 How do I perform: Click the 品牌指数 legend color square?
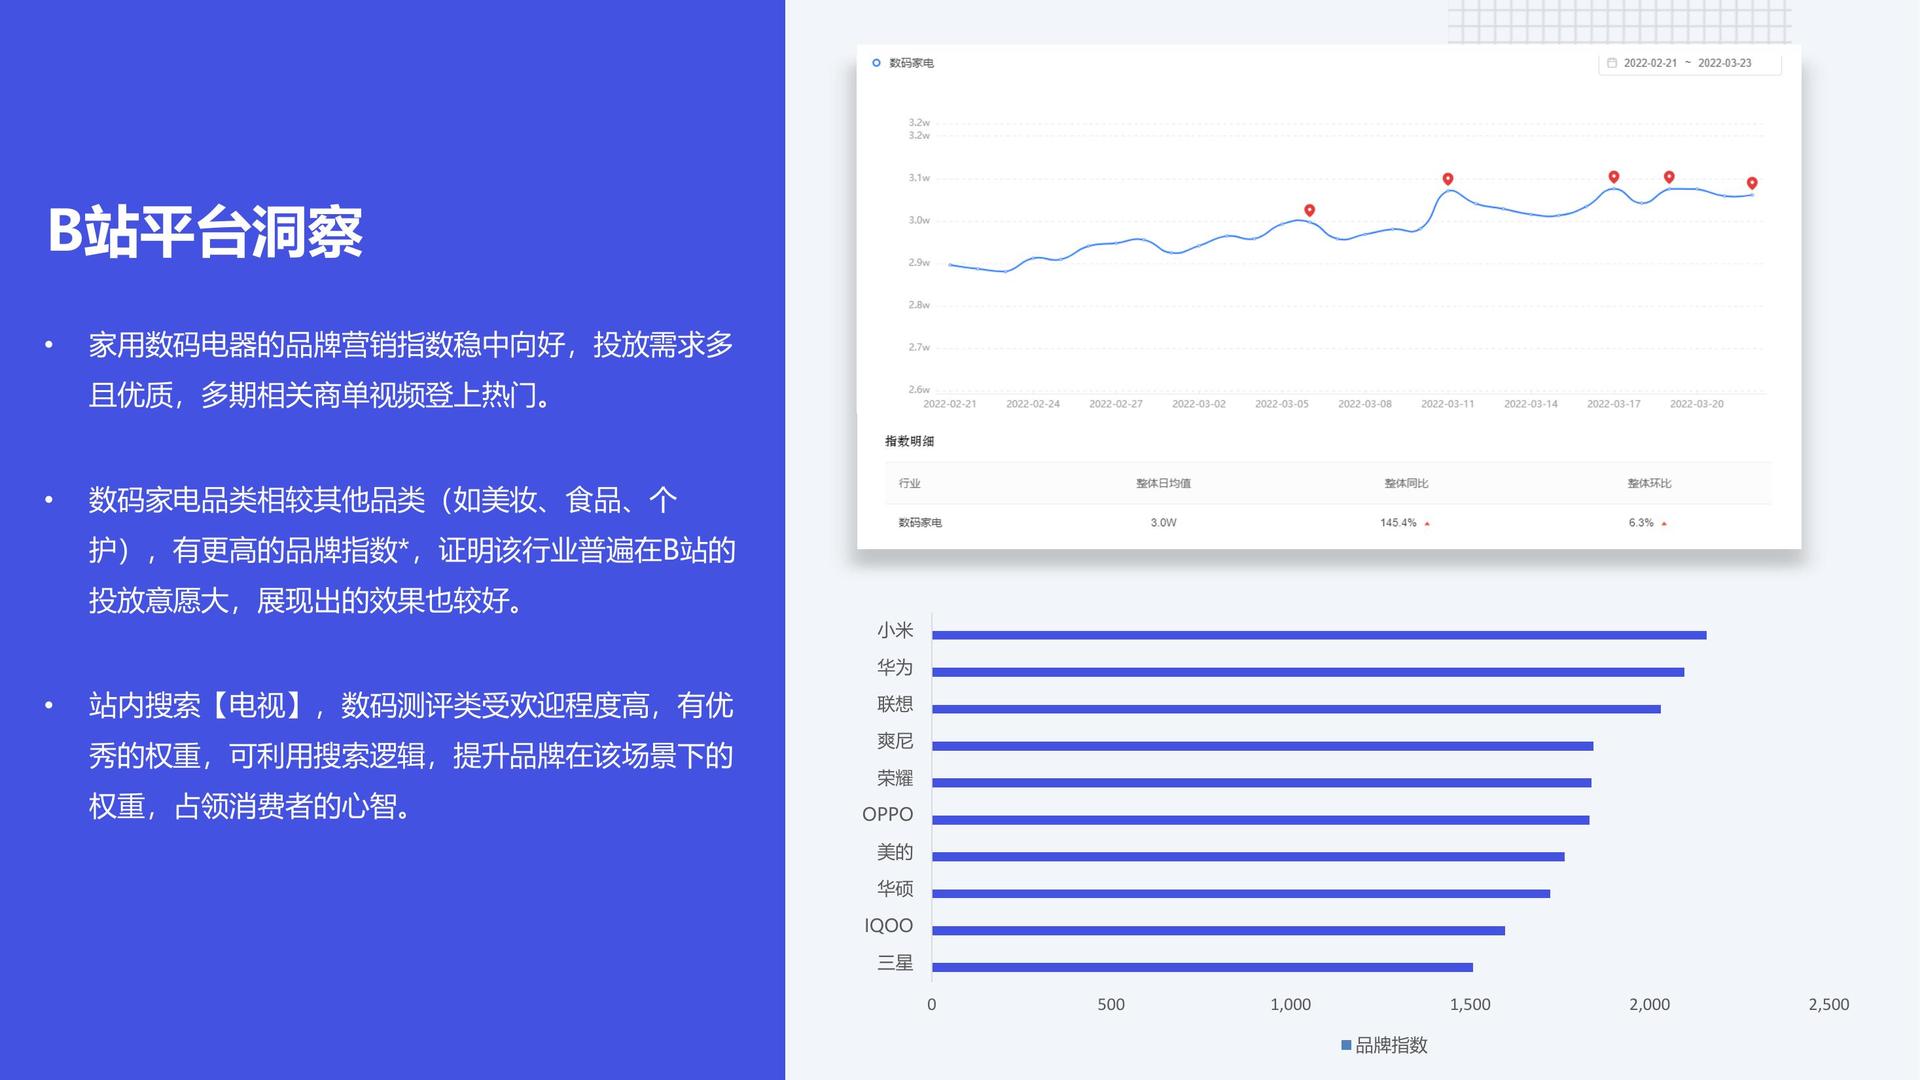pos(1346,1046)
